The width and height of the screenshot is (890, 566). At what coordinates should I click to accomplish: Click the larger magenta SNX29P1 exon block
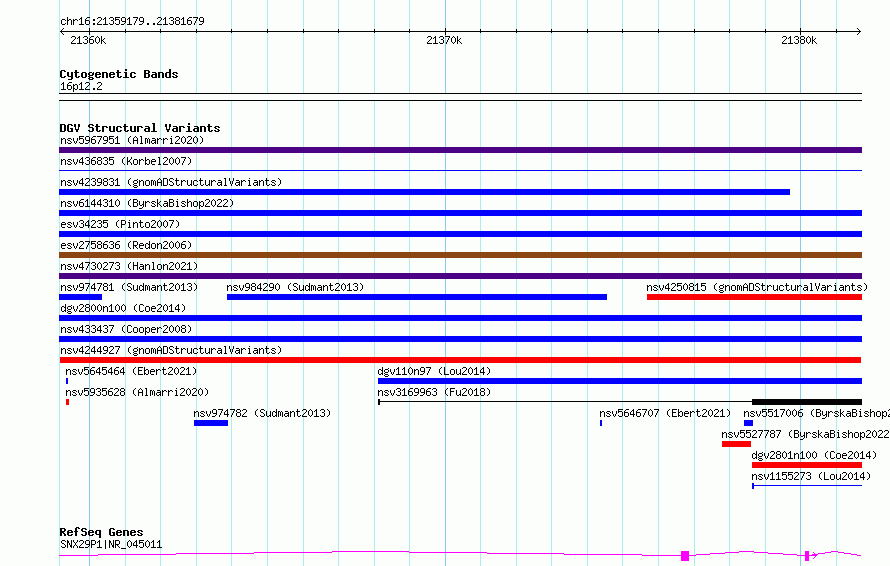pos(685,556)
